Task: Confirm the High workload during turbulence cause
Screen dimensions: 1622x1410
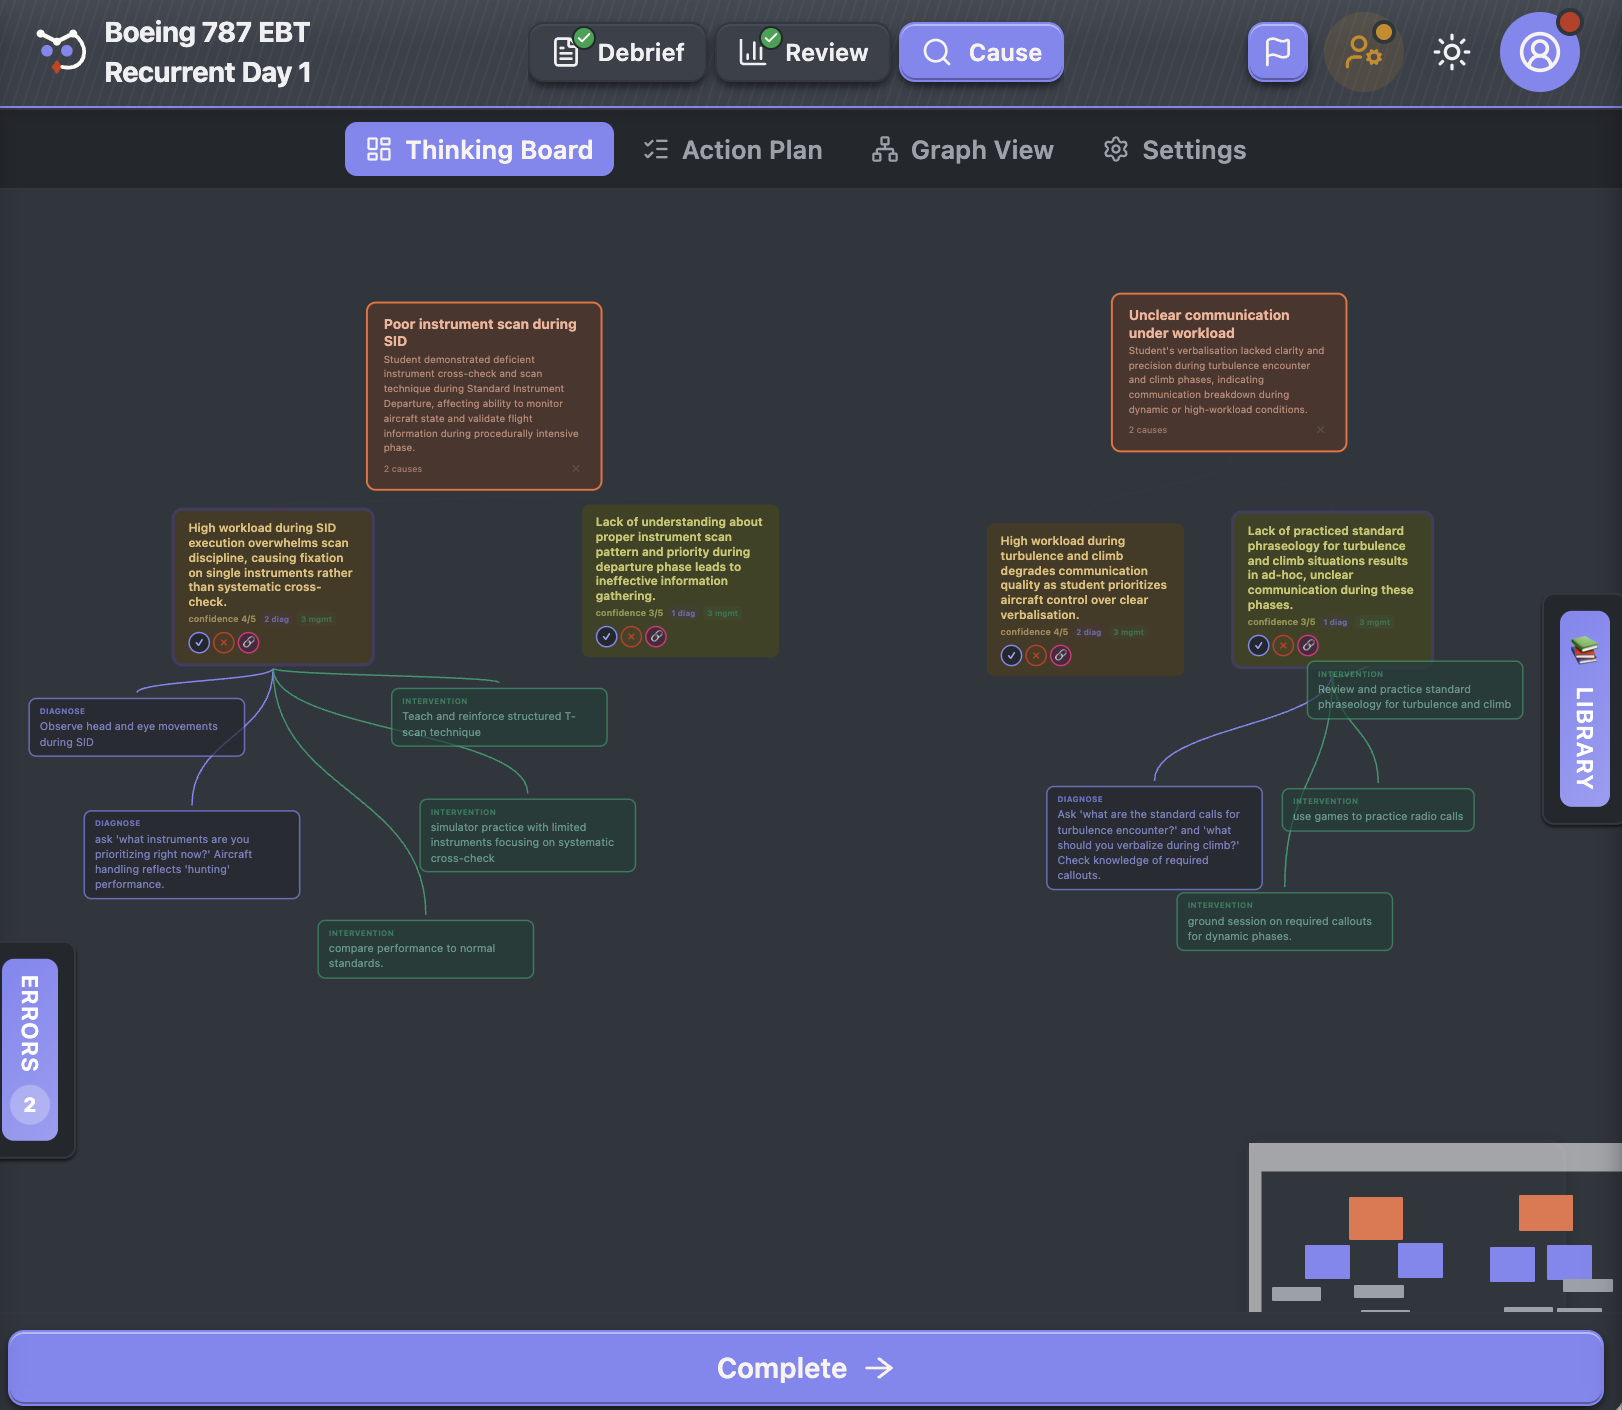Action: 1011,656
